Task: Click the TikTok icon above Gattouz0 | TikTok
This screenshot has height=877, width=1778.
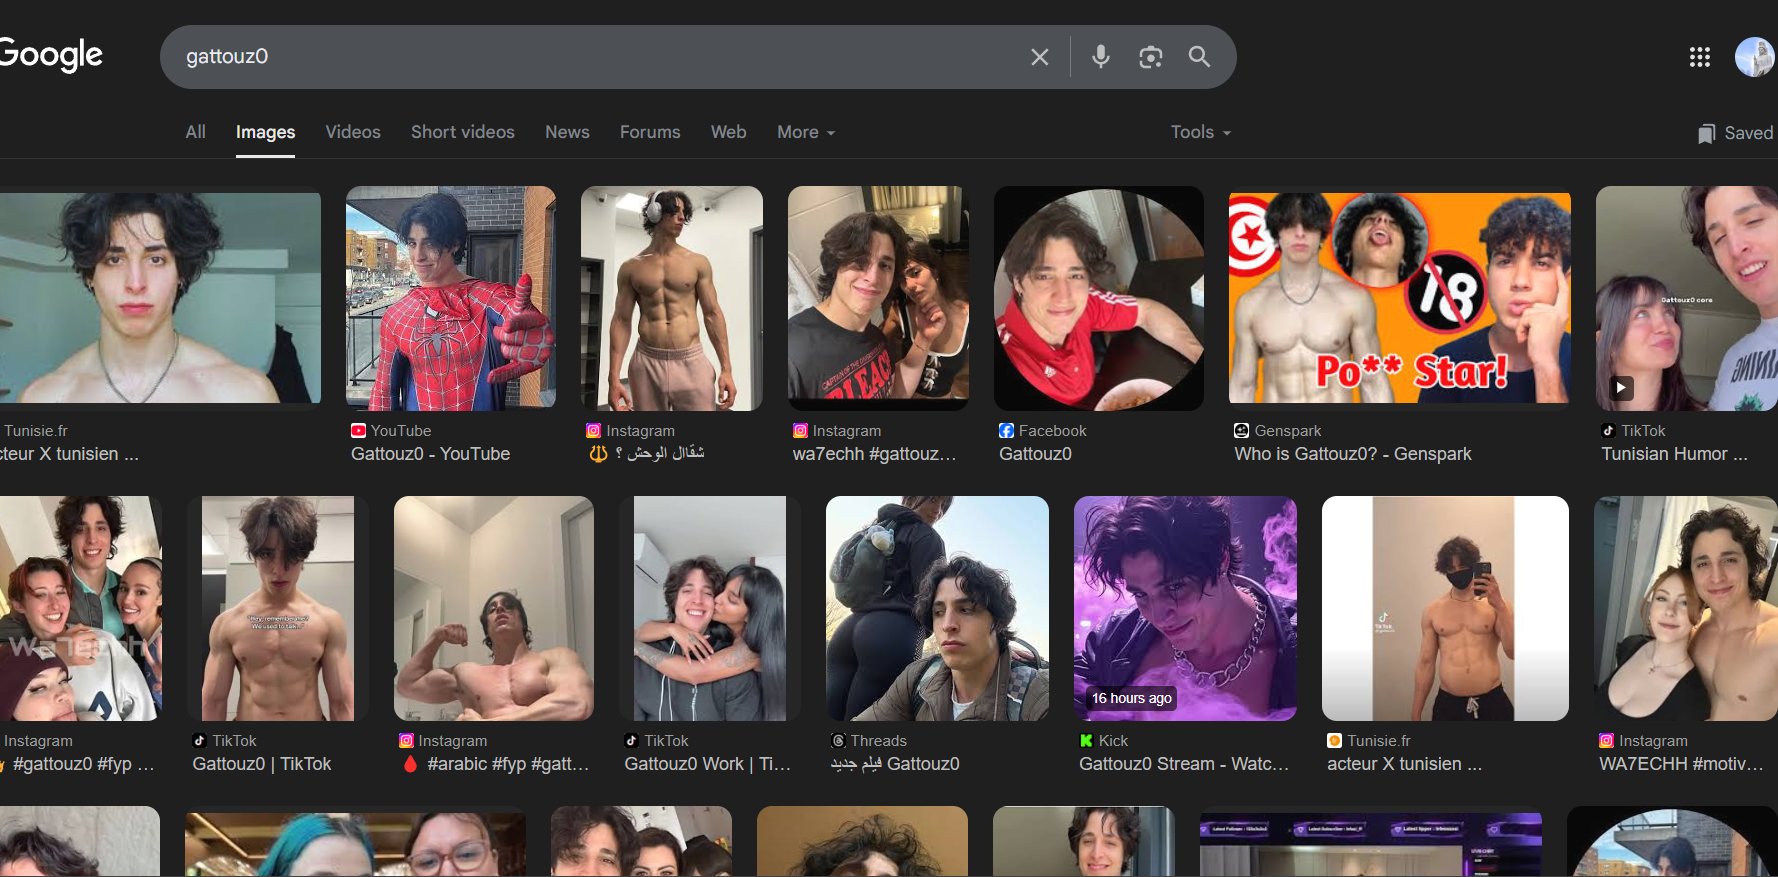Action: [200, 741]
